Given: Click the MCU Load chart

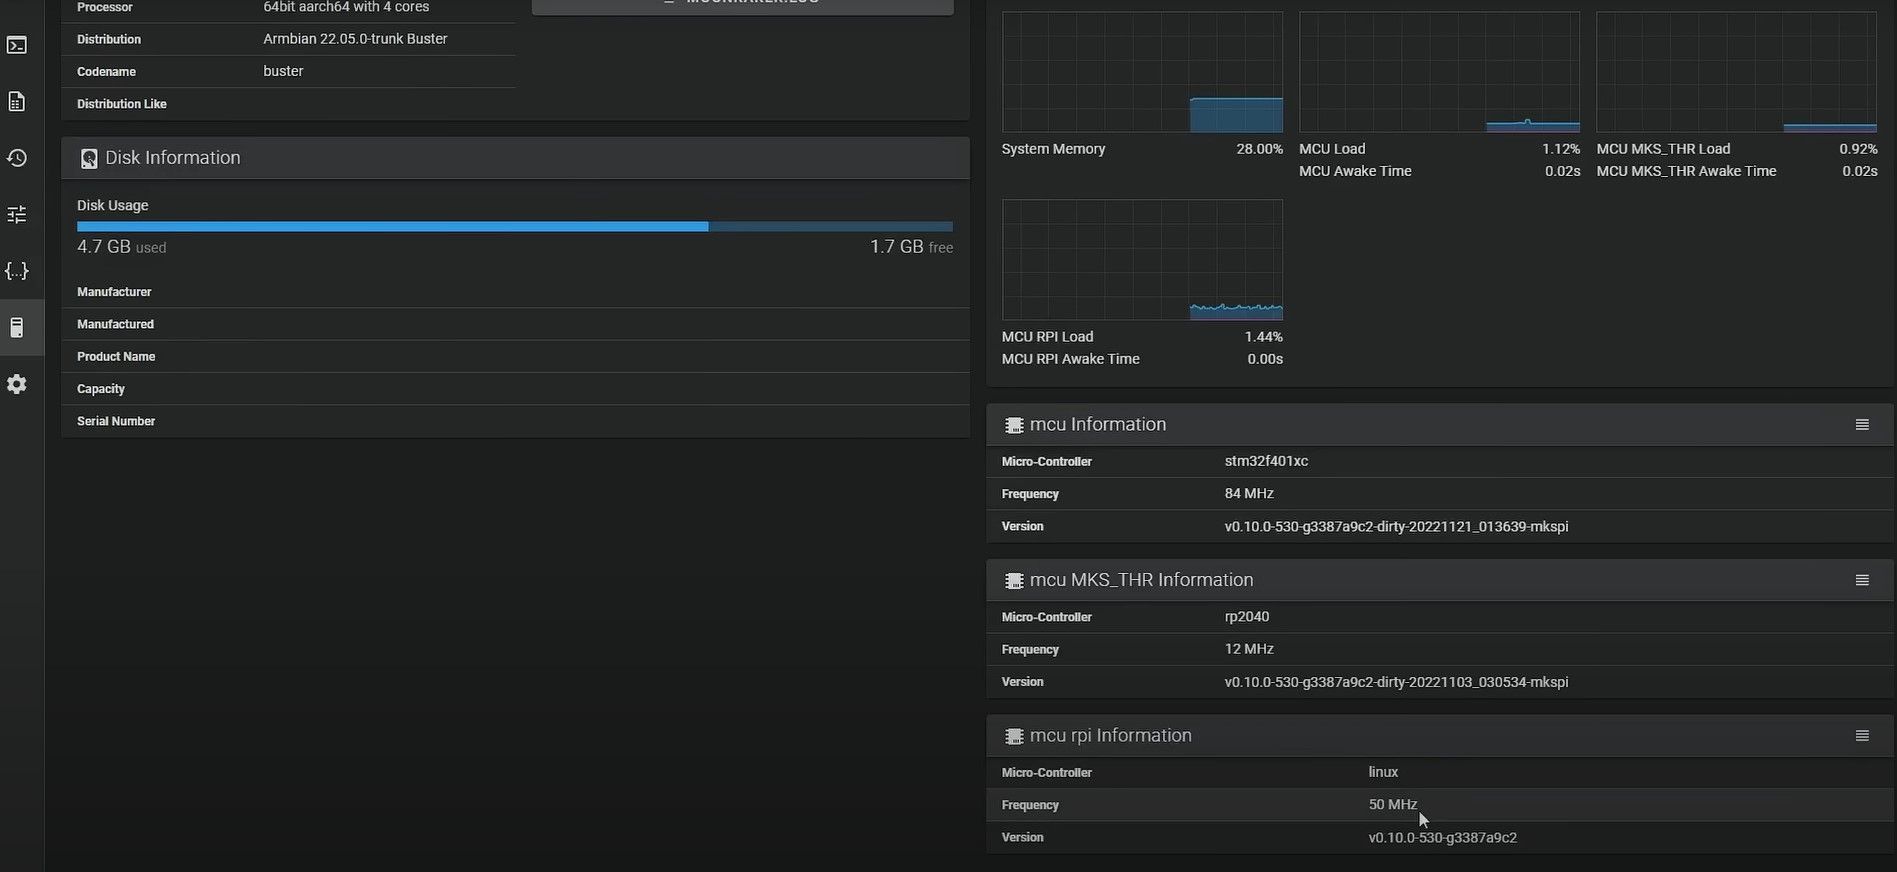Looking at the screenshot, I should [1439, 72].
